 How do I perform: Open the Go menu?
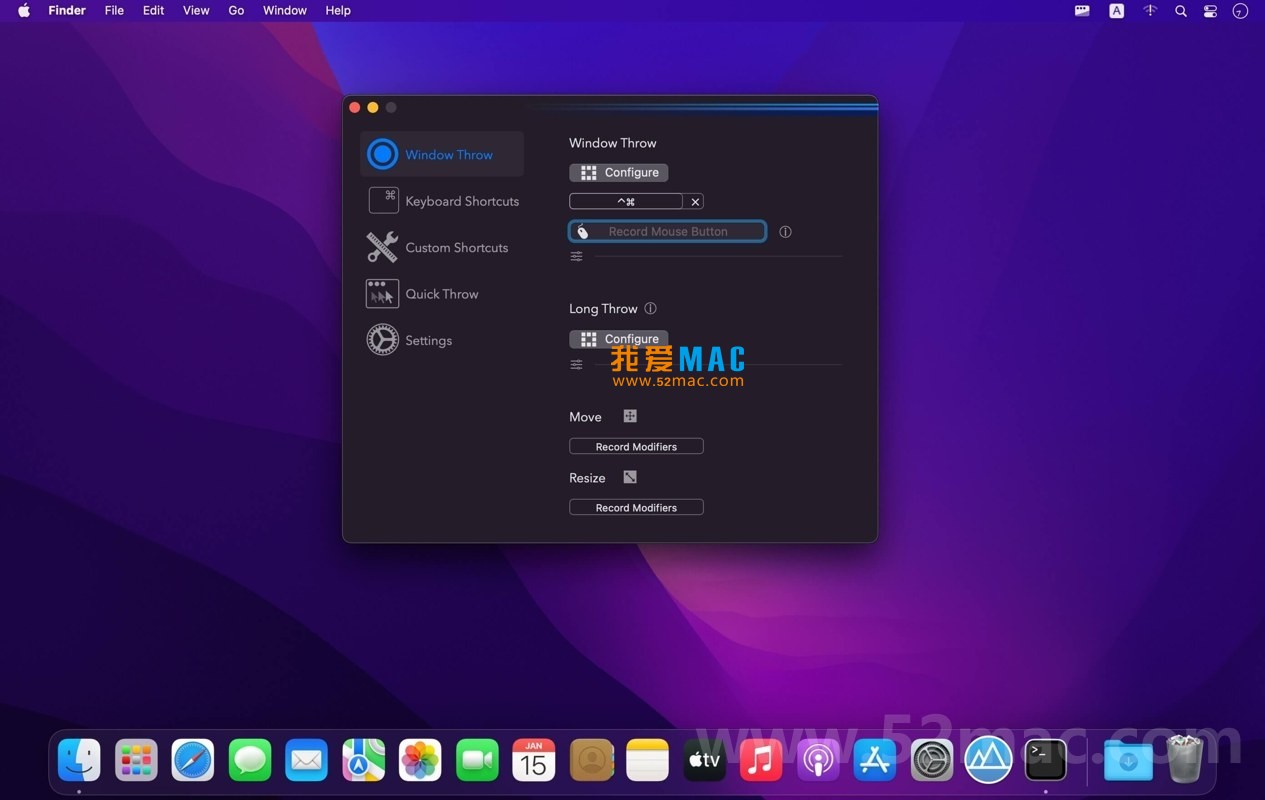[236, 10]
